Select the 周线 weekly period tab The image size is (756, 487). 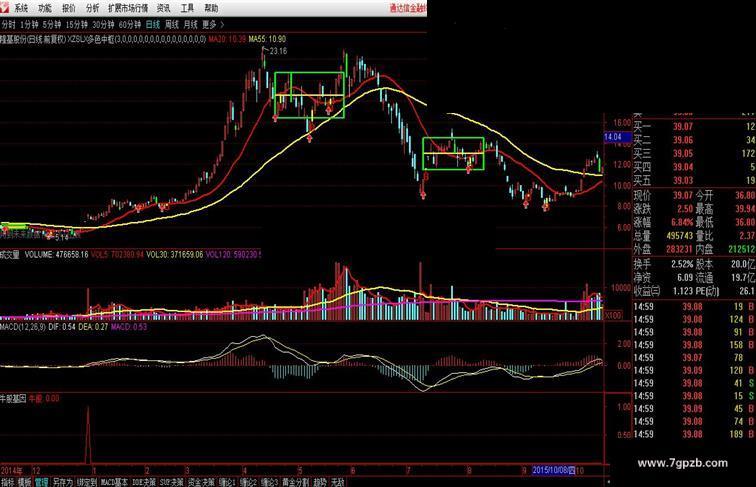click(172, 24)
